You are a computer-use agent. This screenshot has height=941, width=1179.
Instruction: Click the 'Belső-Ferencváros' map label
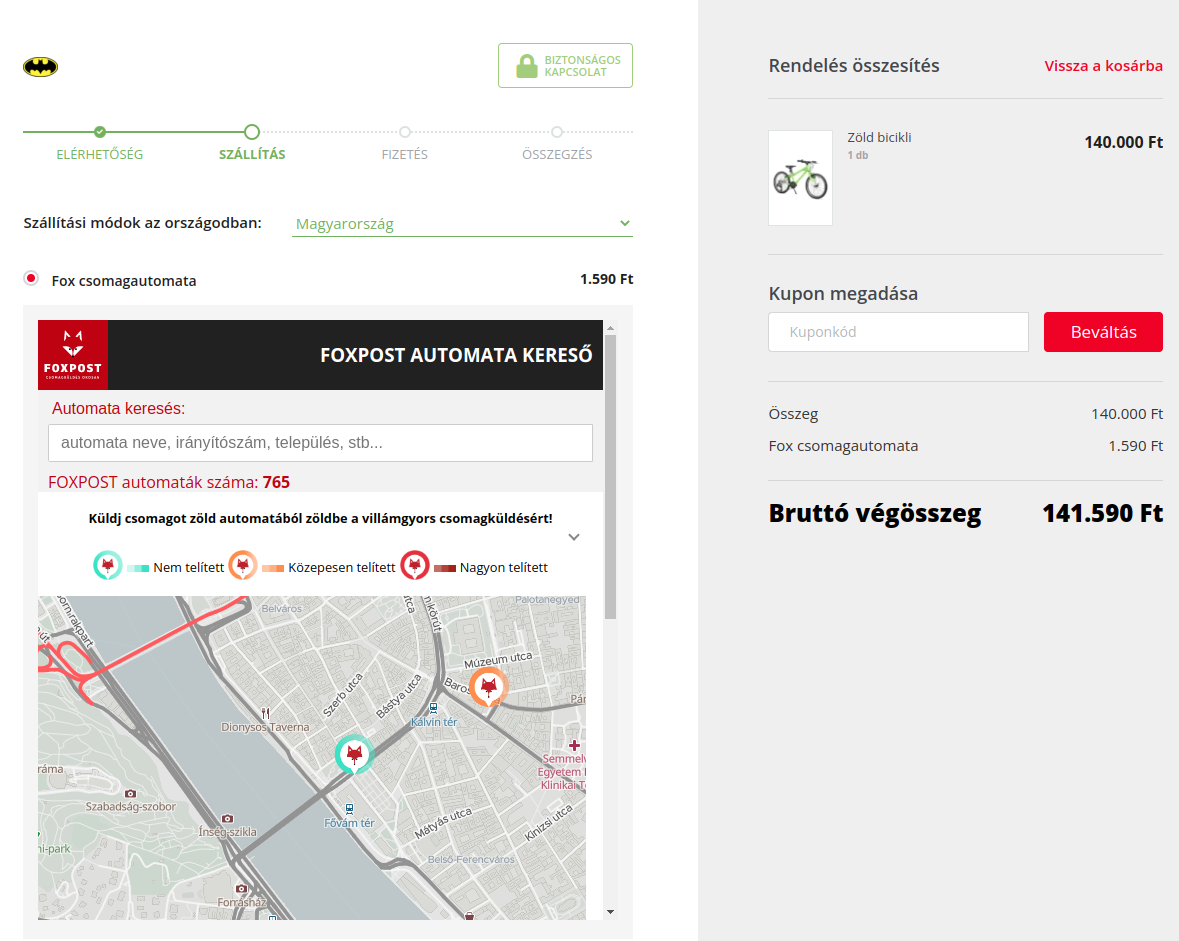click(471, 859)
